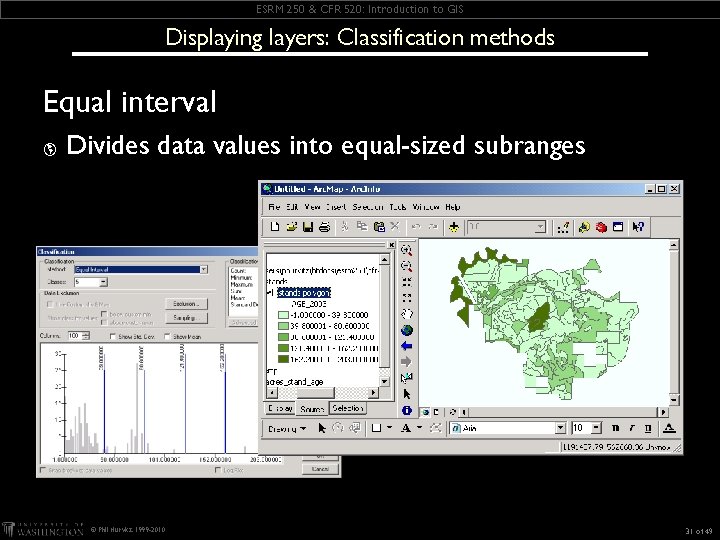Image resolution: width=720 pixels, height=540 pixels.
Task: Click the Paste clipboard icon
Action: point(379,227)
